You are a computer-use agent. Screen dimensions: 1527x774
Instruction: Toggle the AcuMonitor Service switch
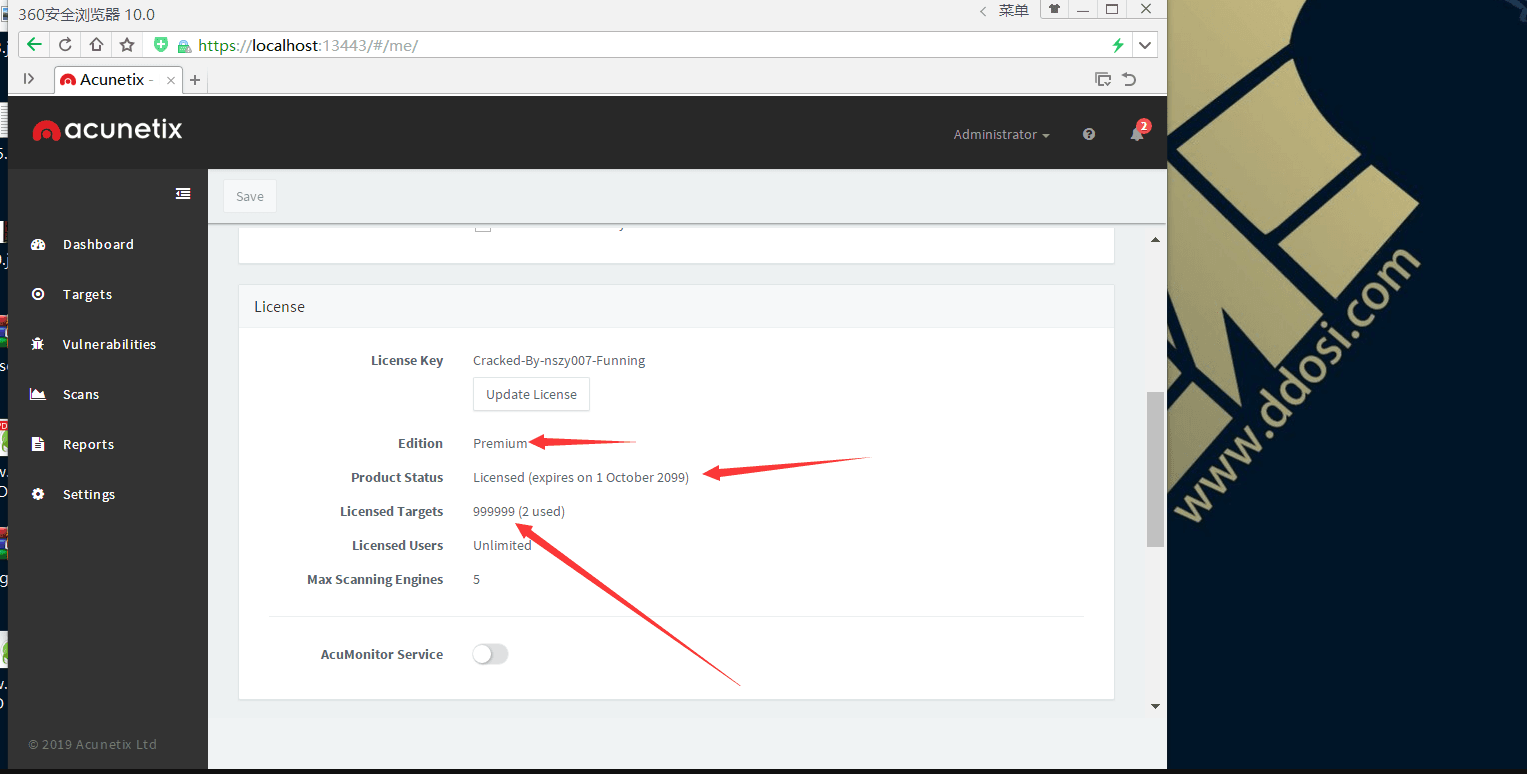[490, 654]
